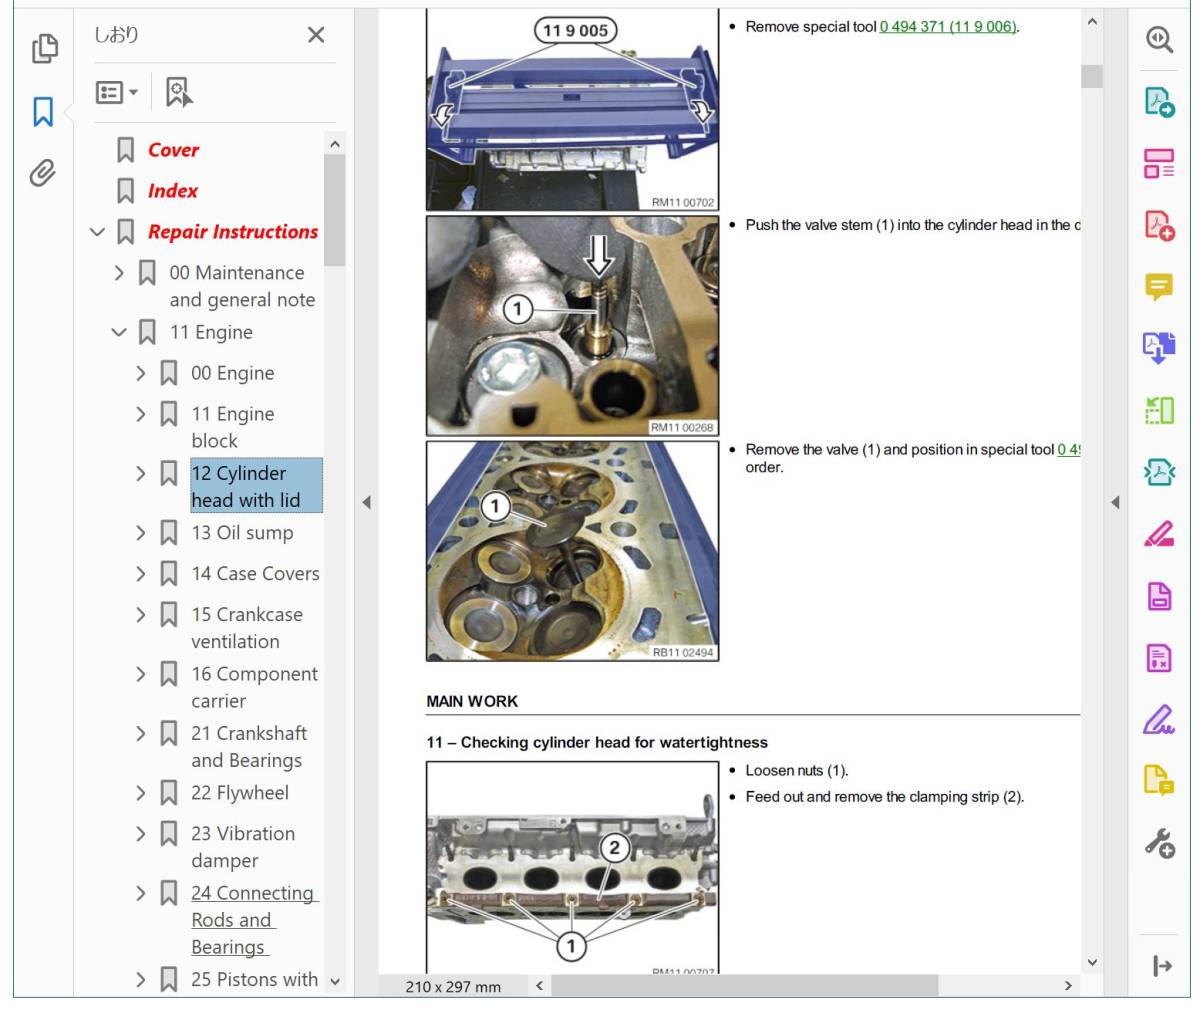The width and height of the screenshot is (1200, 1010).
Task: Open the Create PDF tool
Action: (x=1159, y=225)
